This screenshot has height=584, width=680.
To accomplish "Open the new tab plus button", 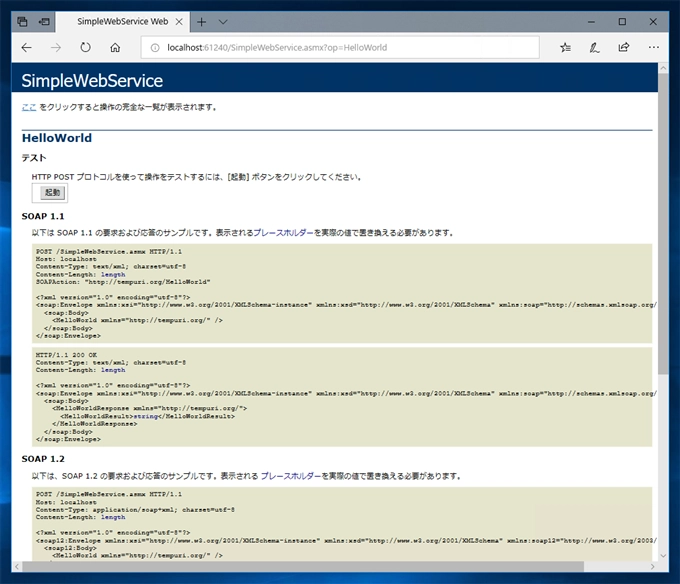I will (x=201, y=22).
